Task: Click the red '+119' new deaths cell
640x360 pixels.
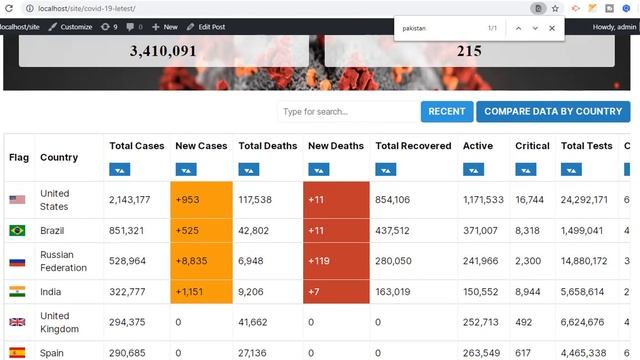Action: point(336,261)
